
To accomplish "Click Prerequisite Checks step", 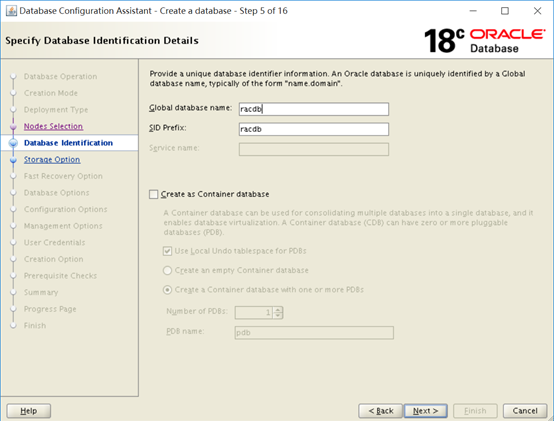I will point(60,276).
